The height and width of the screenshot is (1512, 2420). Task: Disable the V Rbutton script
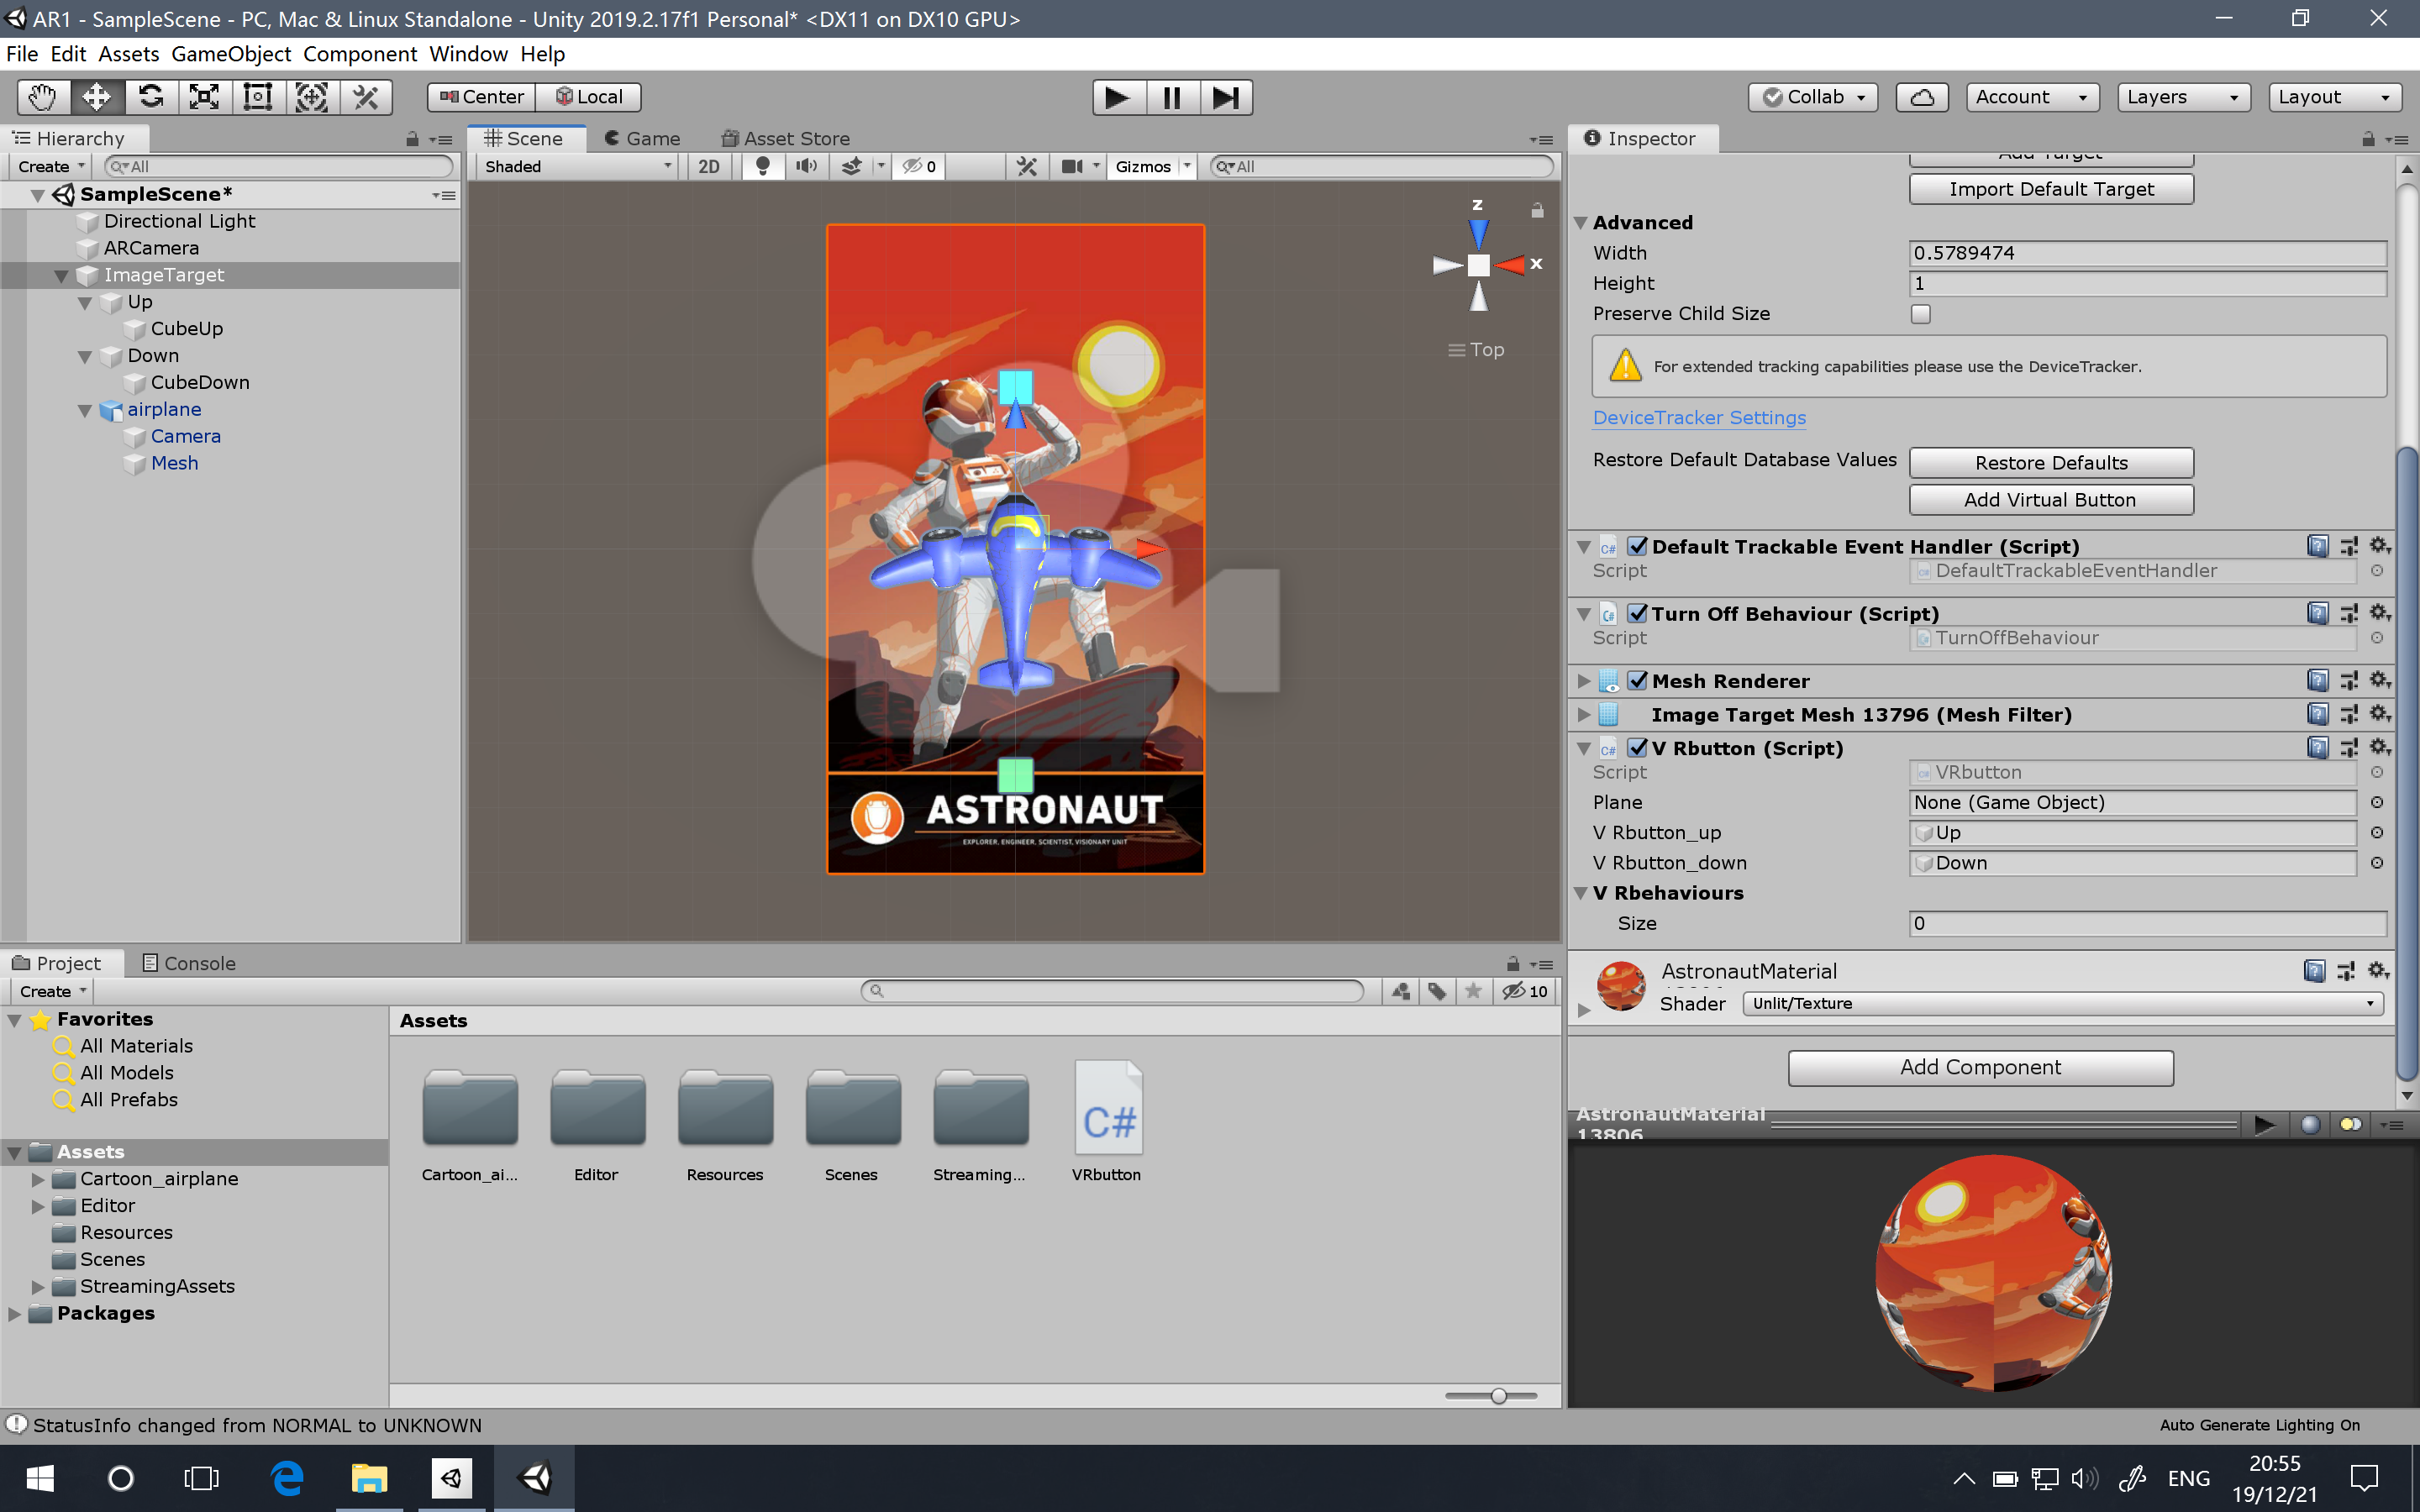[x=1637, y=747]
